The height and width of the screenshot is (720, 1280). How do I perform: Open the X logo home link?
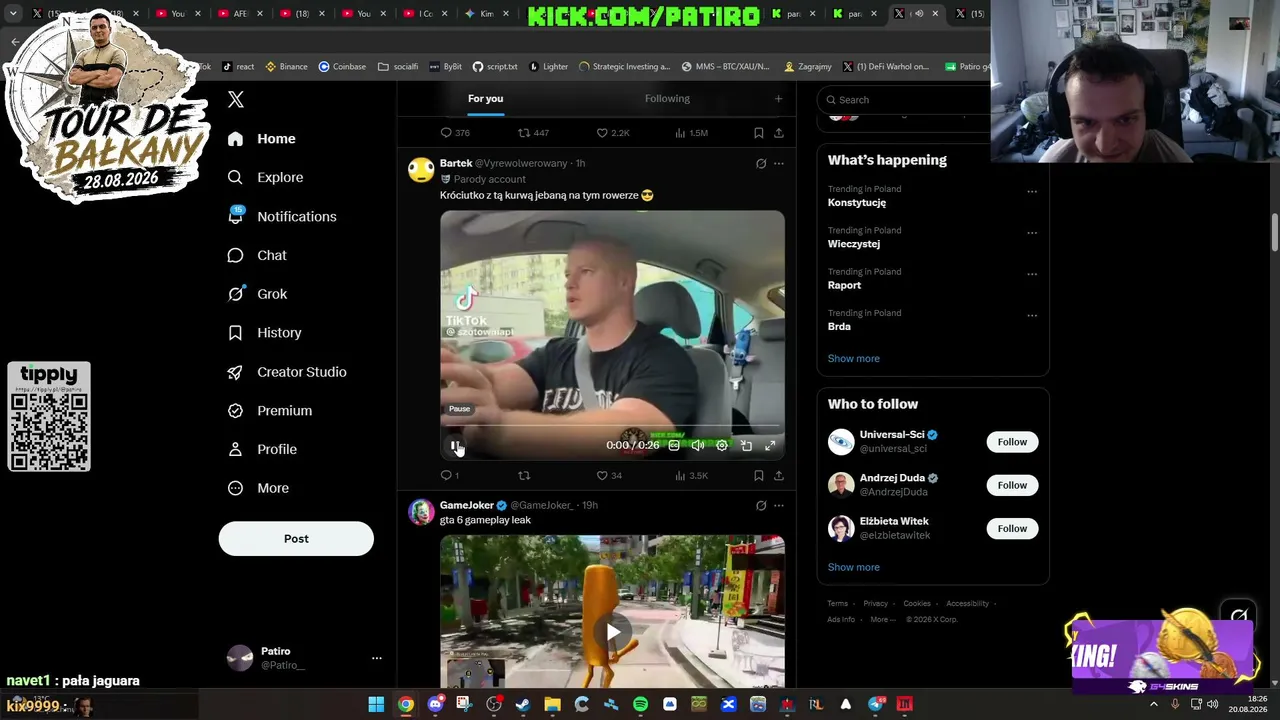236,99
